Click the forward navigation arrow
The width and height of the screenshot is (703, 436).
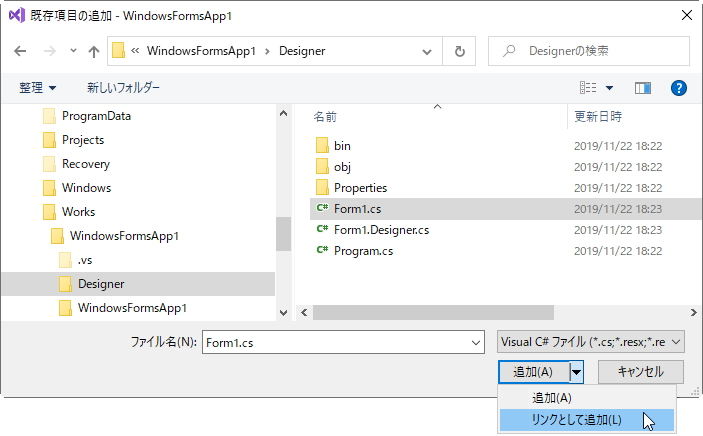pos(50,51)
